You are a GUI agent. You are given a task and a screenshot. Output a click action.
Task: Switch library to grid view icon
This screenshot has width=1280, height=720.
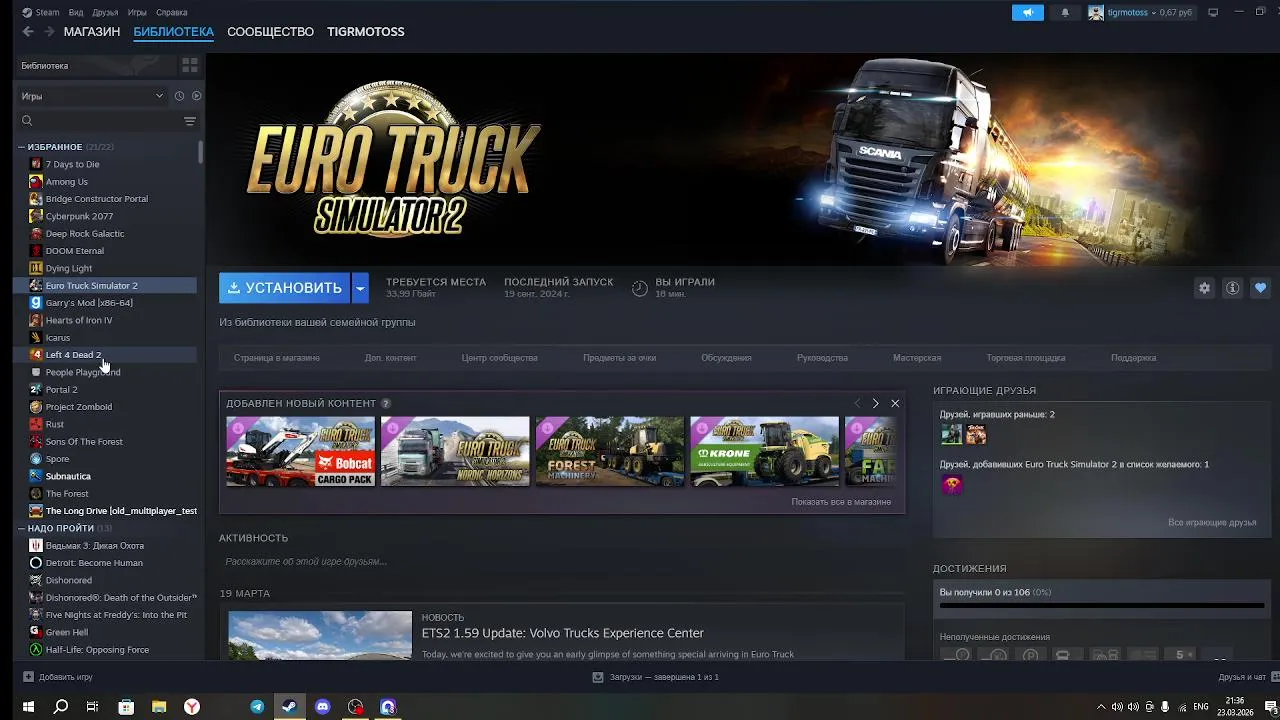(x=189, y=65)
